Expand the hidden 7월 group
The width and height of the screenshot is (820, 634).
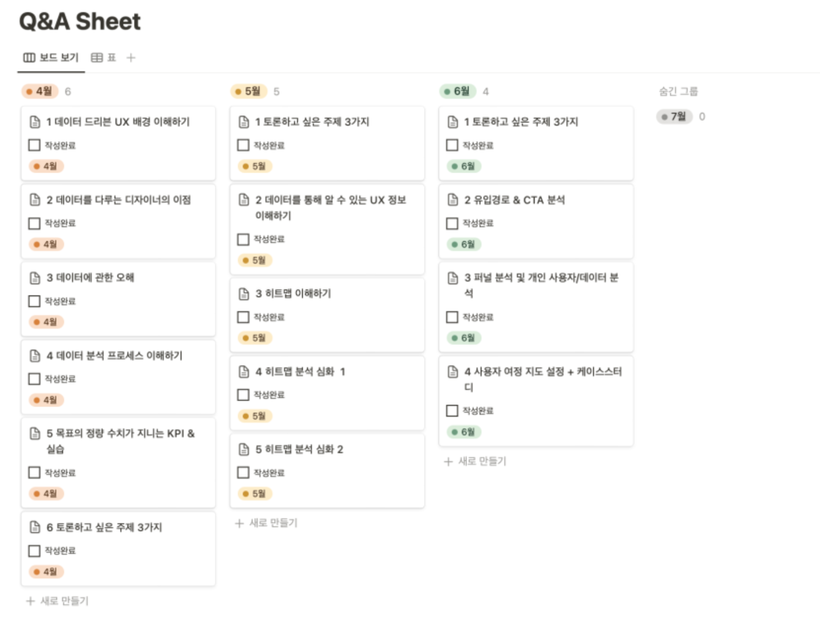pyautogui.click(x=675, y=117)
